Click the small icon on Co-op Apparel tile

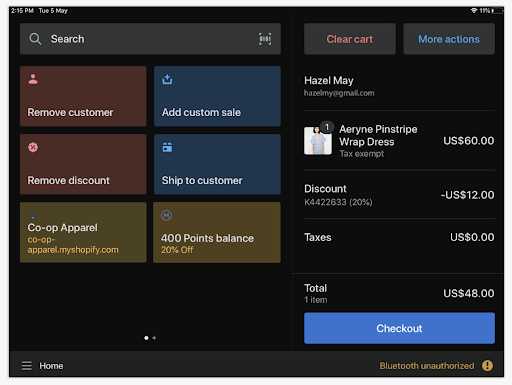click(33, 216)
